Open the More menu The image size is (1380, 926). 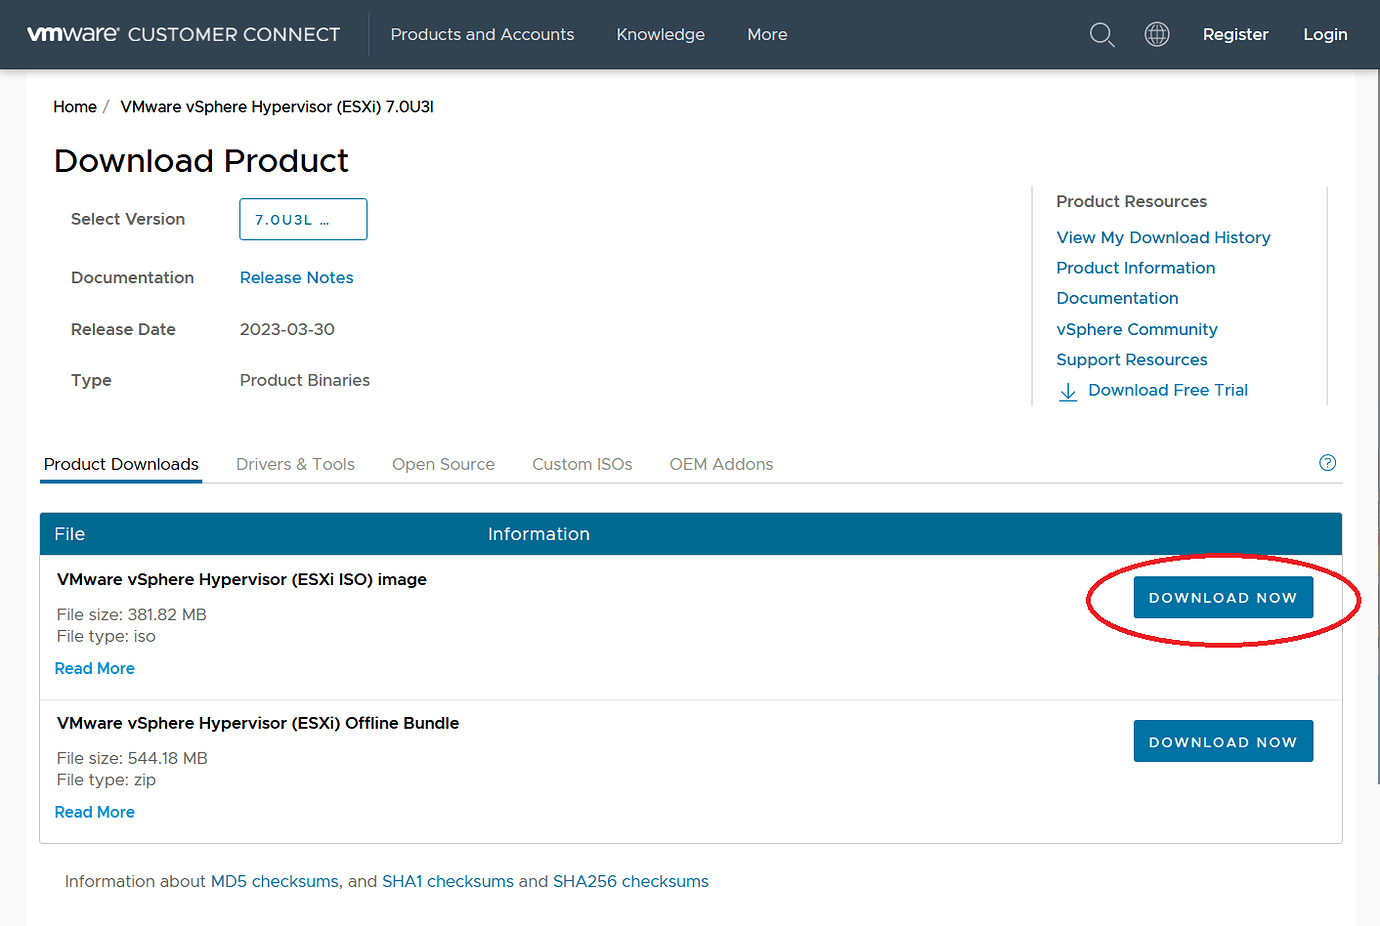pos(767,34)
